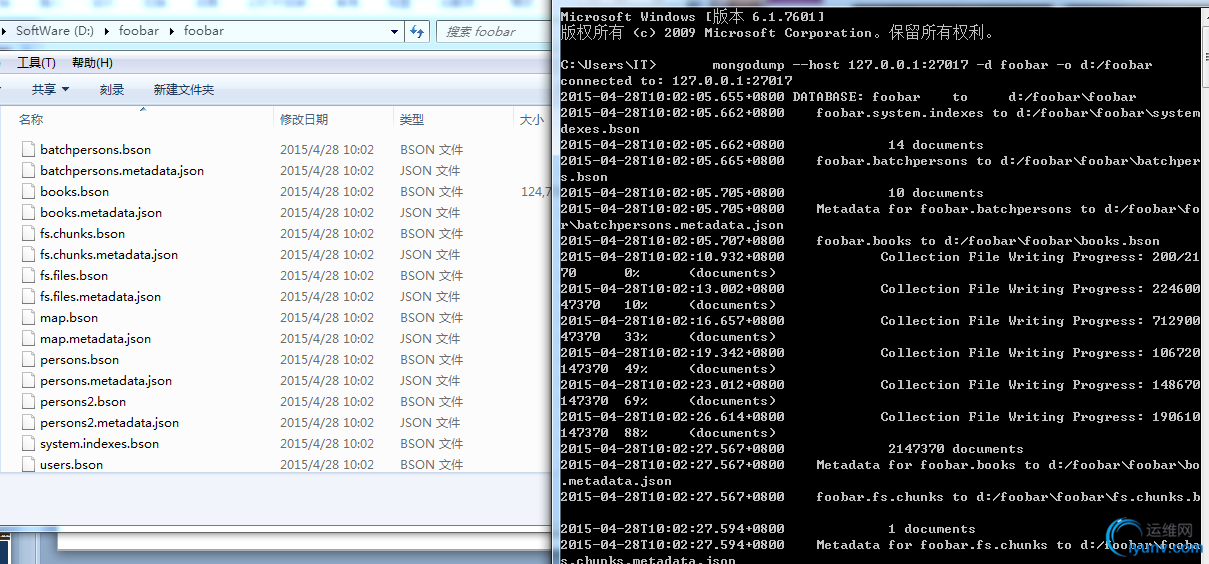Click the JSON 文件 type of persons2.metadata.json
Screen dimensions: 1209x564
click(430, 422)
